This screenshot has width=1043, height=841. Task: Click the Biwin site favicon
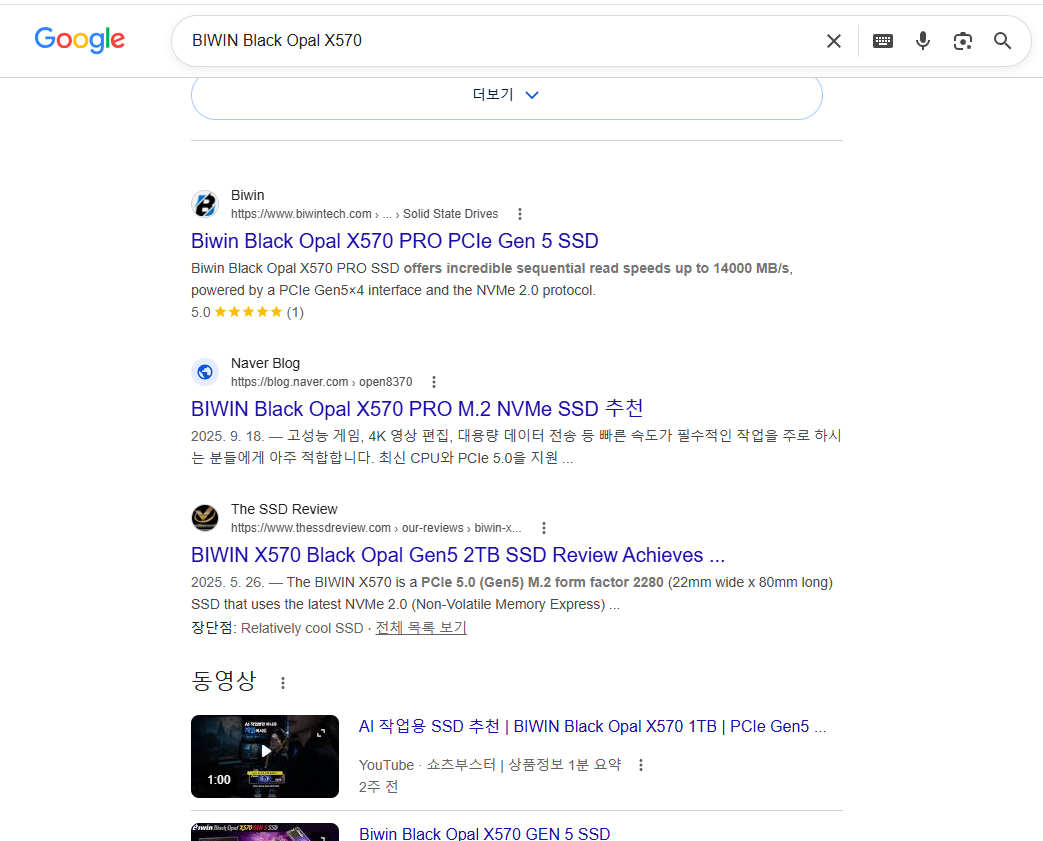click(205, 204)
